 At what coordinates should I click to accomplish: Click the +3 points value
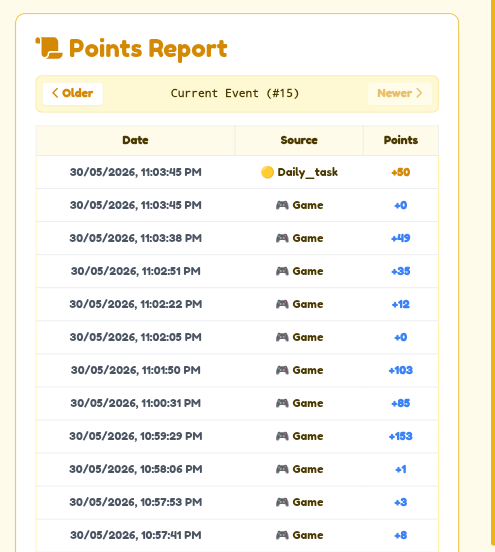pyautogui.click(x=401, y=502)
